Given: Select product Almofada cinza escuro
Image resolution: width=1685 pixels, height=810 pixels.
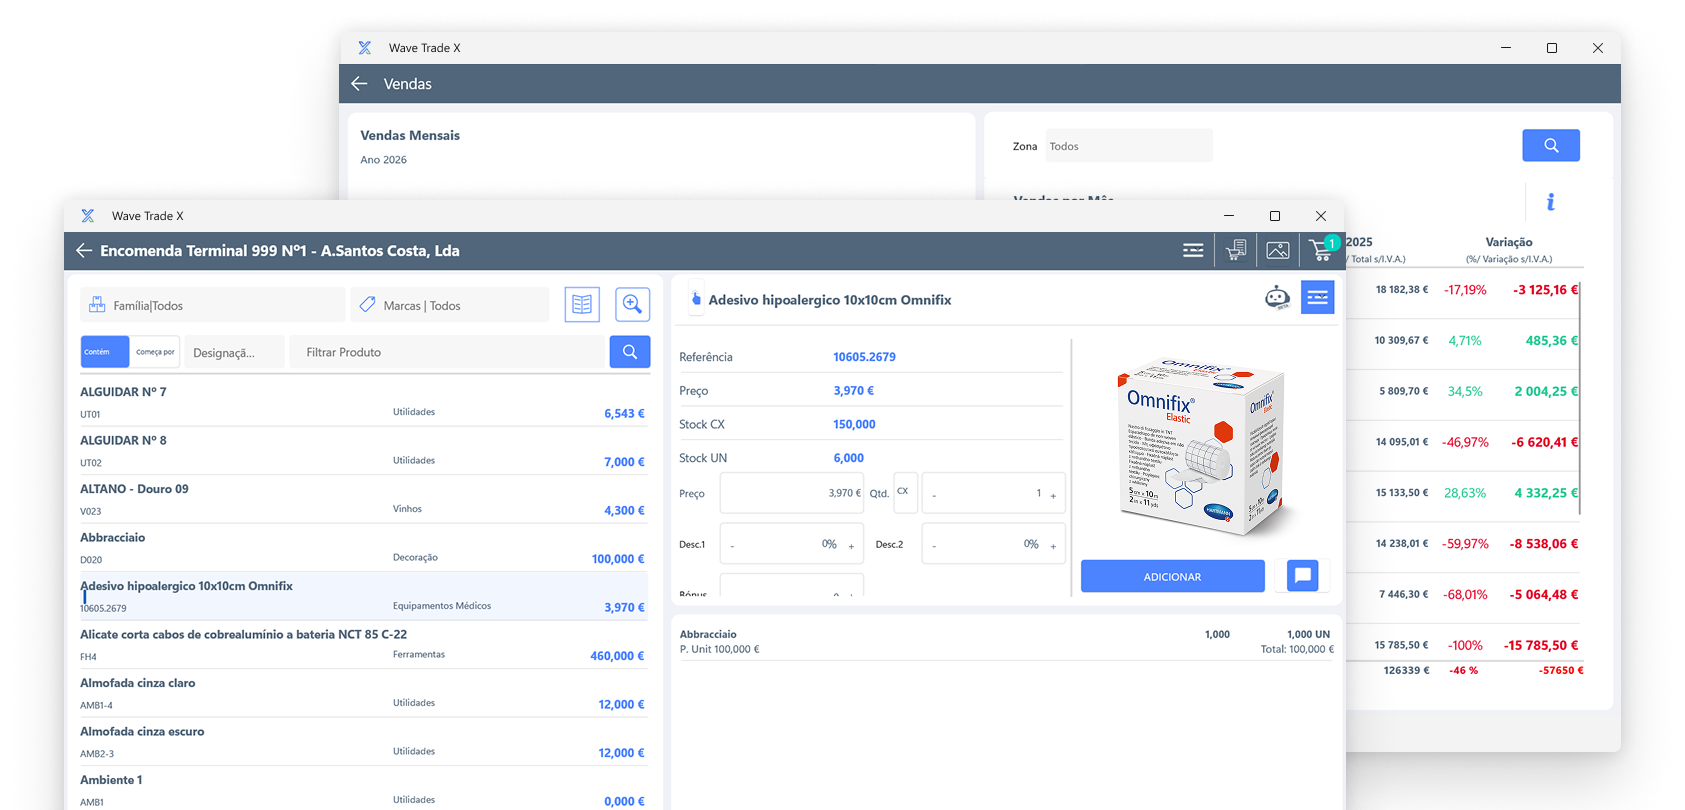Looking at the screenshot, I should [x=364, y=742].
